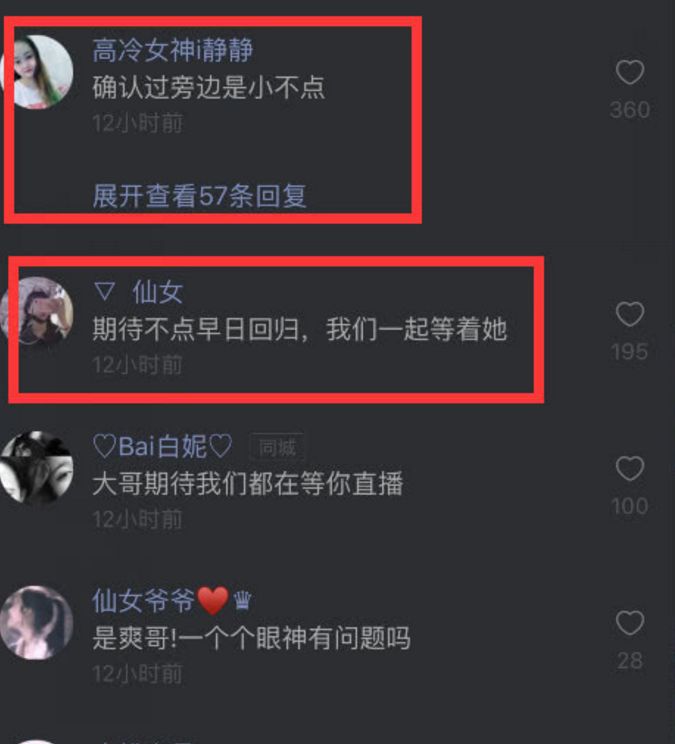Open the username 仙女爷爷
Screen dimensions: 675x744
click(x=172, y=601)
